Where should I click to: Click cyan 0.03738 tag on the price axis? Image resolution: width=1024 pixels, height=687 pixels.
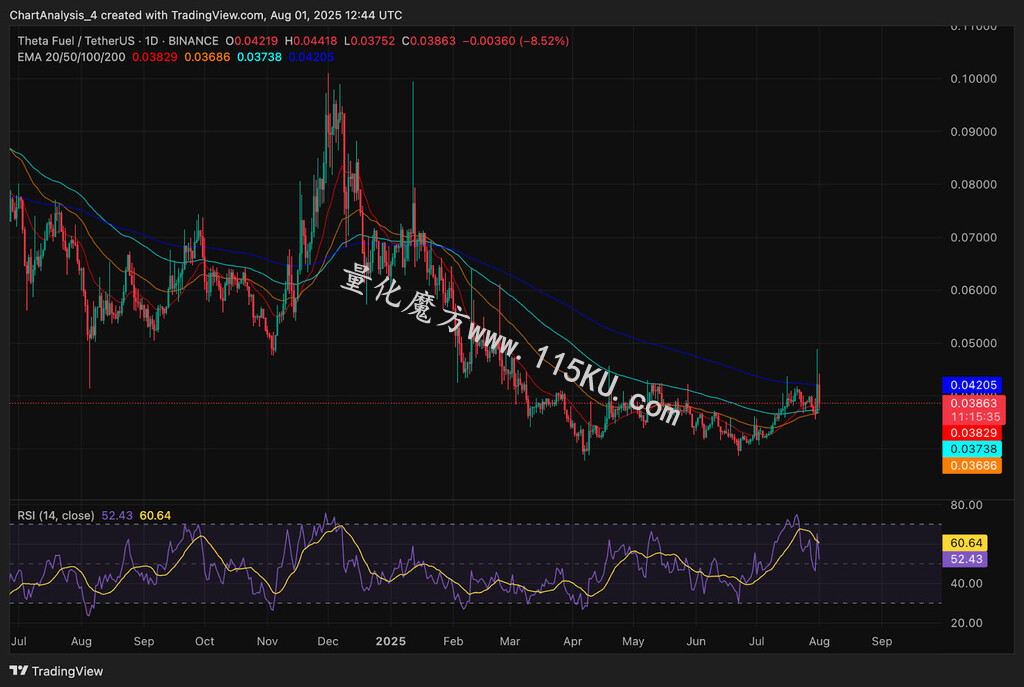click(x=972, y=449)
